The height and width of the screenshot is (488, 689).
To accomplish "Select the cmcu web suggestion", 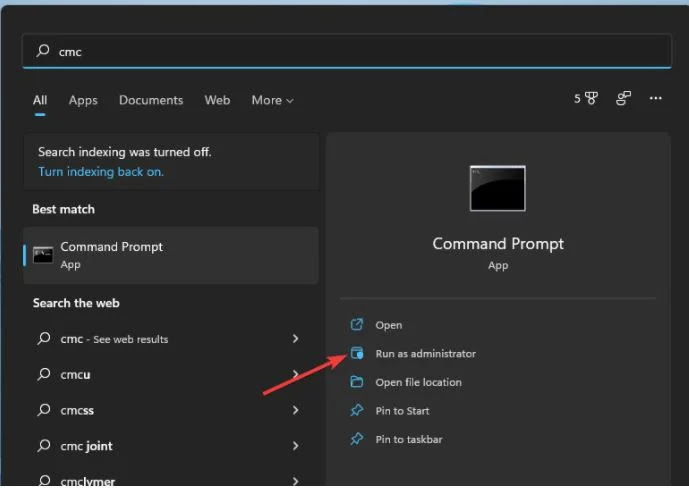I will pos(171,375).
